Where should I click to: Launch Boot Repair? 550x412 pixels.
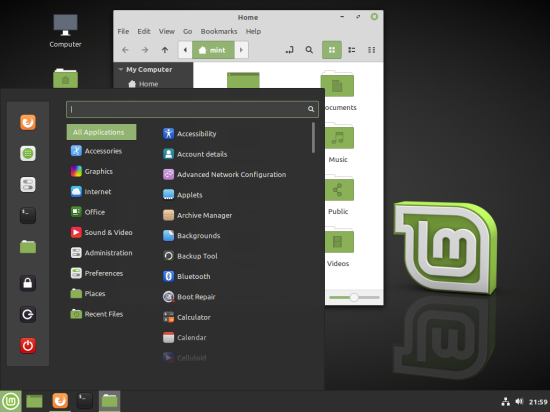[x=189, y=297]
